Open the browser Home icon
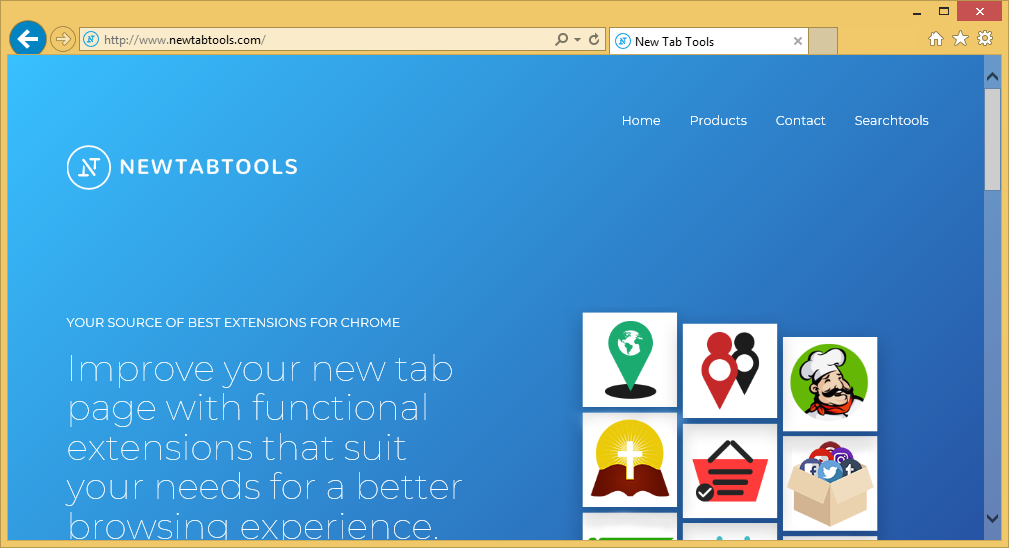Image resolution: width=1009 pixels, height=548 pixels. pyautogui.click(x=936, y=39)
